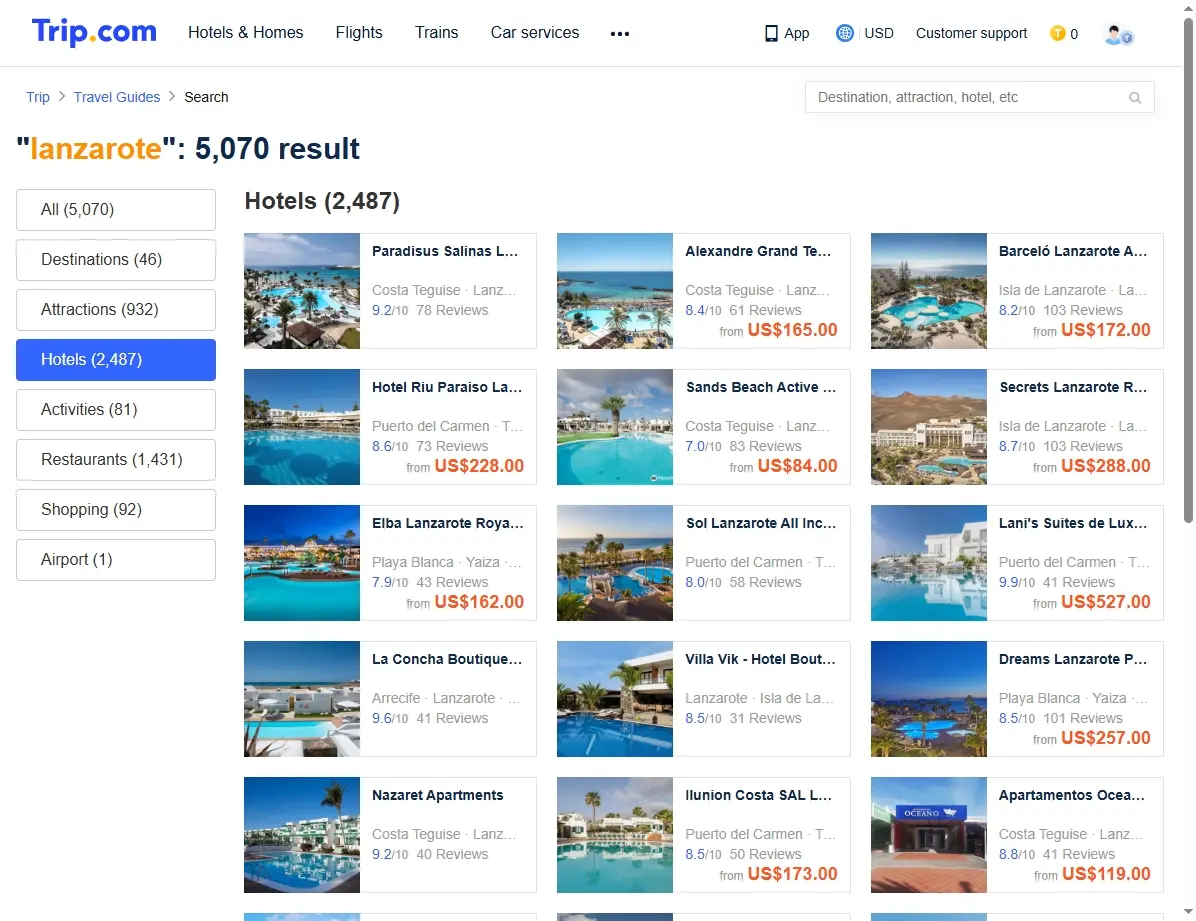Select the Airport (1) filter
Image resolution: width=1196 pixels, height=921 pixels.
click(116, 560)
